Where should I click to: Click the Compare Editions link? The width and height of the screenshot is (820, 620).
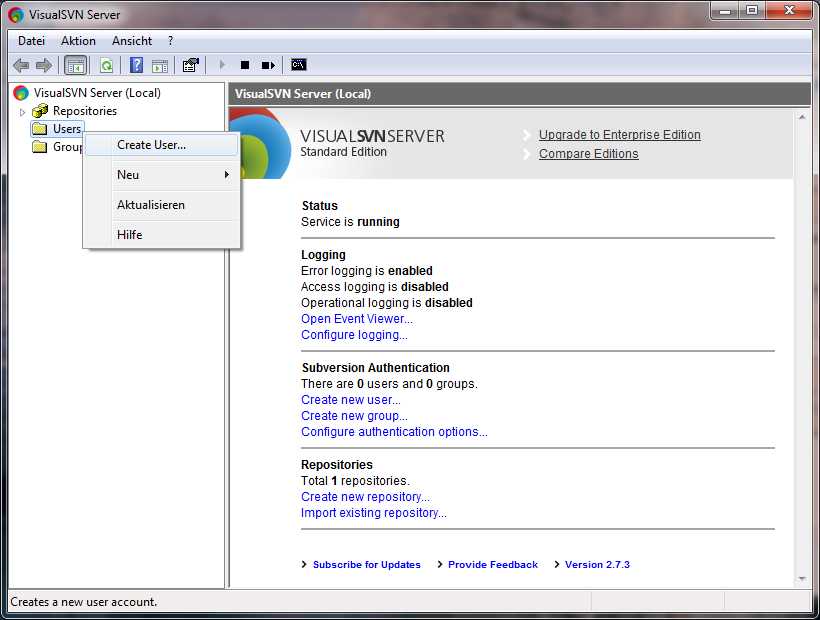click(589, 154)
